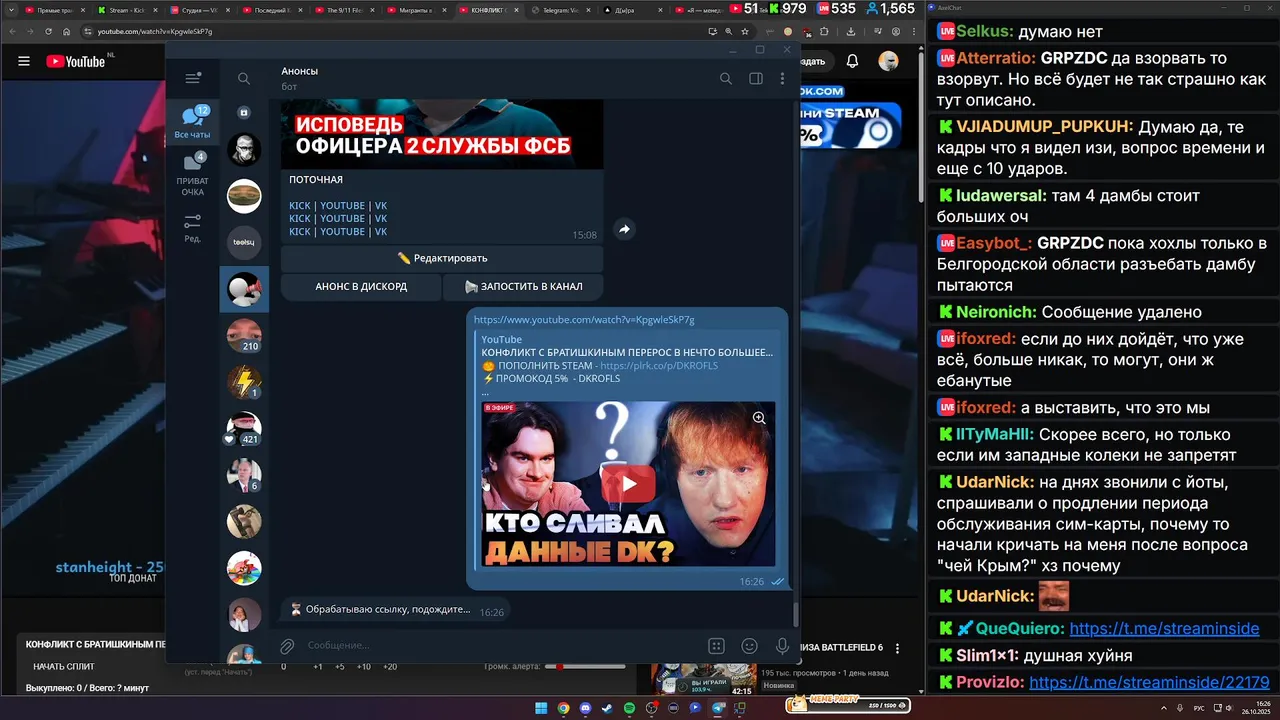Click +10 minutes increment
This screenshot has width=1280, height=720.
pyautogui.click(x=364, y=667)
